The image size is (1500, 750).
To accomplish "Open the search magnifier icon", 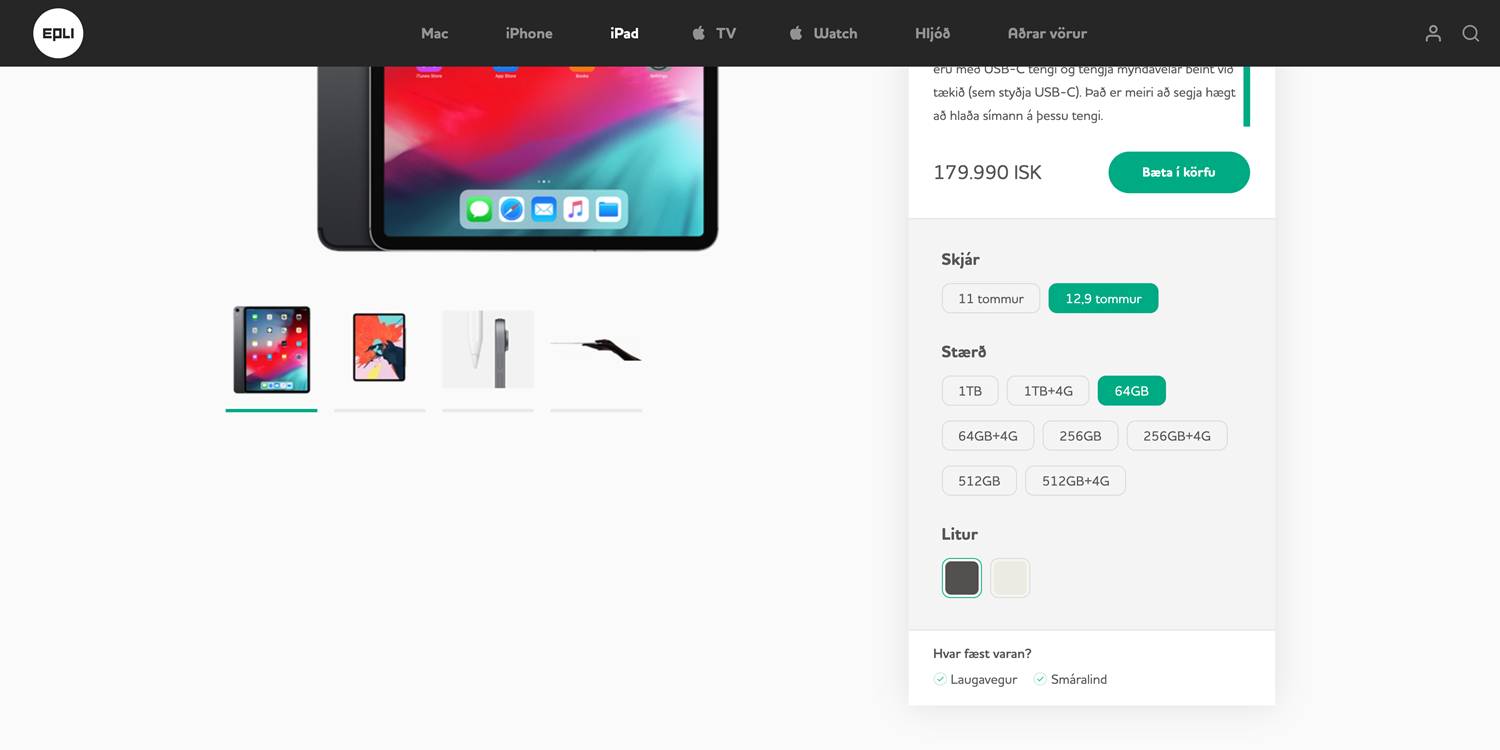I will tap(1471, 33).
